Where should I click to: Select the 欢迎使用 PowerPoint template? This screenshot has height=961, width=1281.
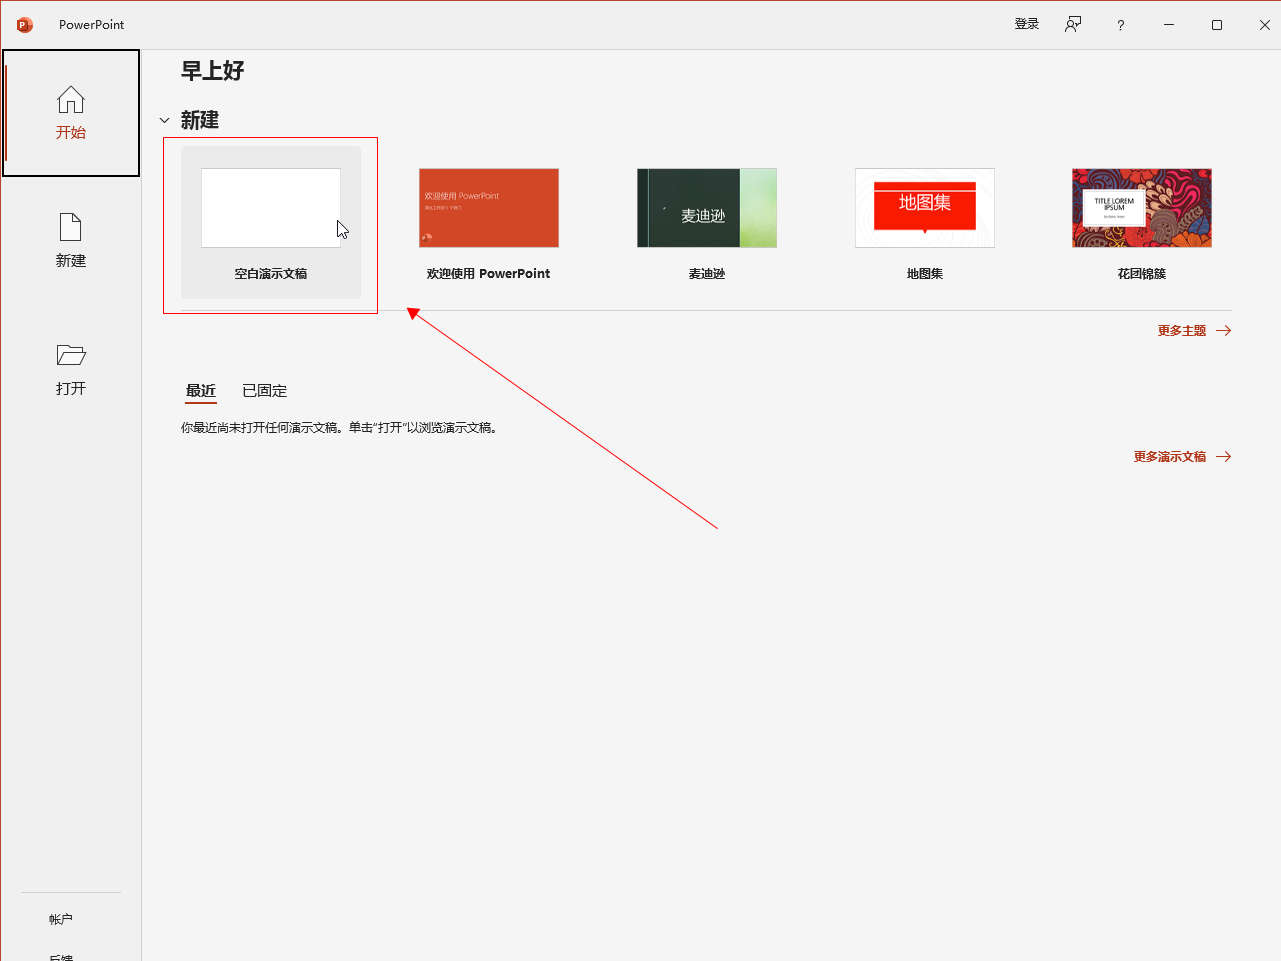coord(489,209)
